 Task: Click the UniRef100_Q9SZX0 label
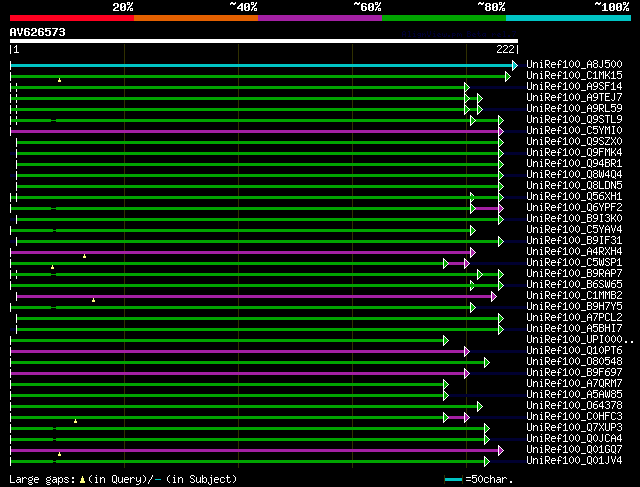point(574,141)
